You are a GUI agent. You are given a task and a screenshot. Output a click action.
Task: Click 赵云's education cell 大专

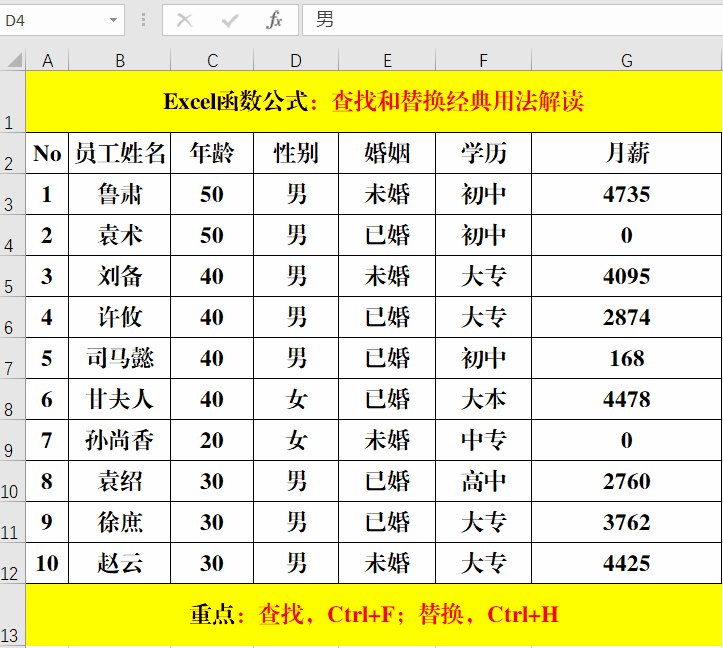click(483, 563)
